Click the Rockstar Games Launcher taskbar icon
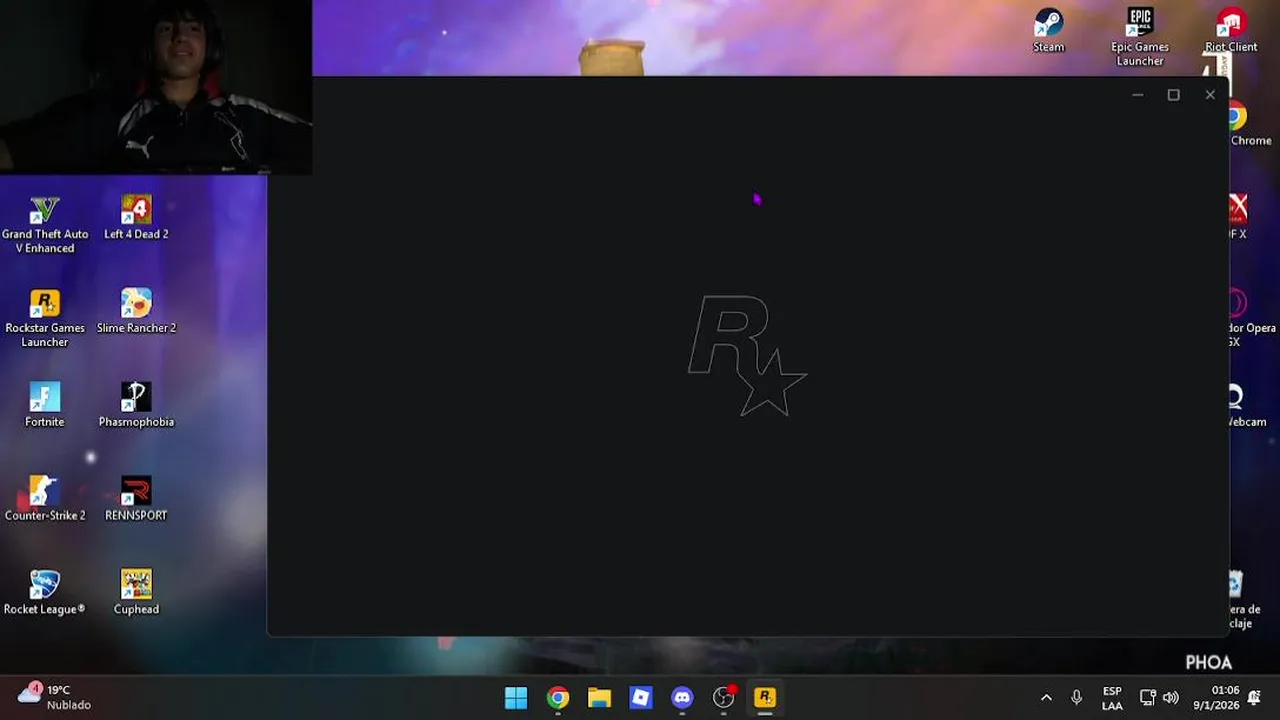The width and height of the screenshot is (1280, 720). [x=765, y=697]
